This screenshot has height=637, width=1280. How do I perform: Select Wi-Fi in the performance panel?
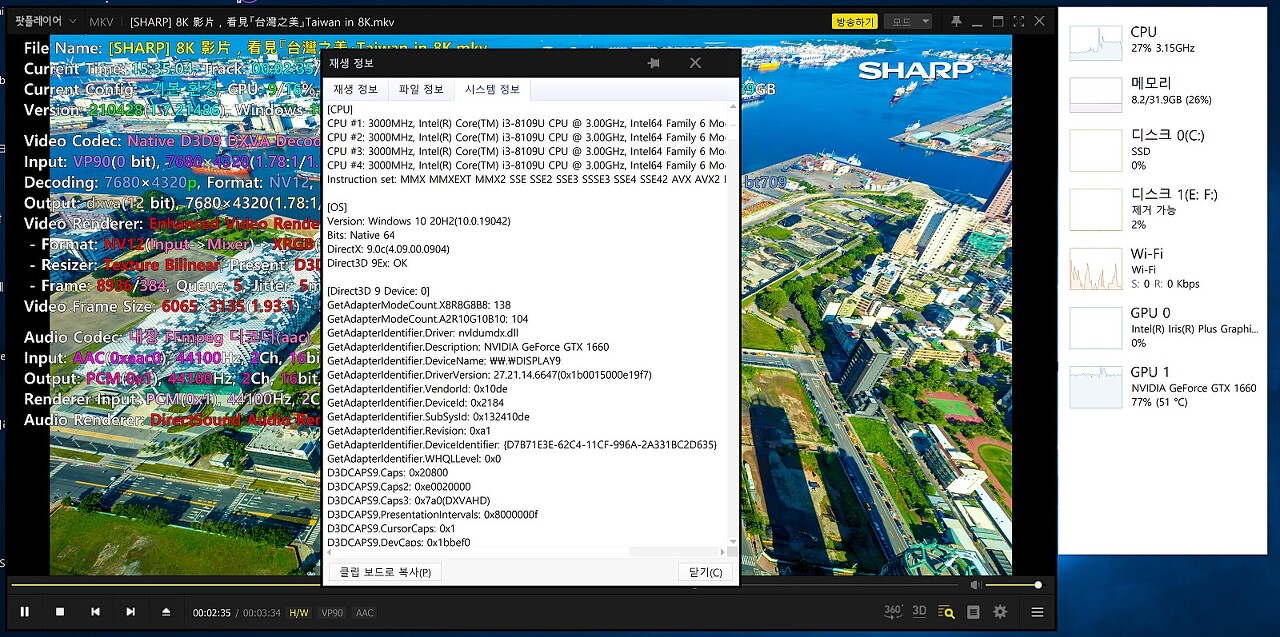point(1162,269)
